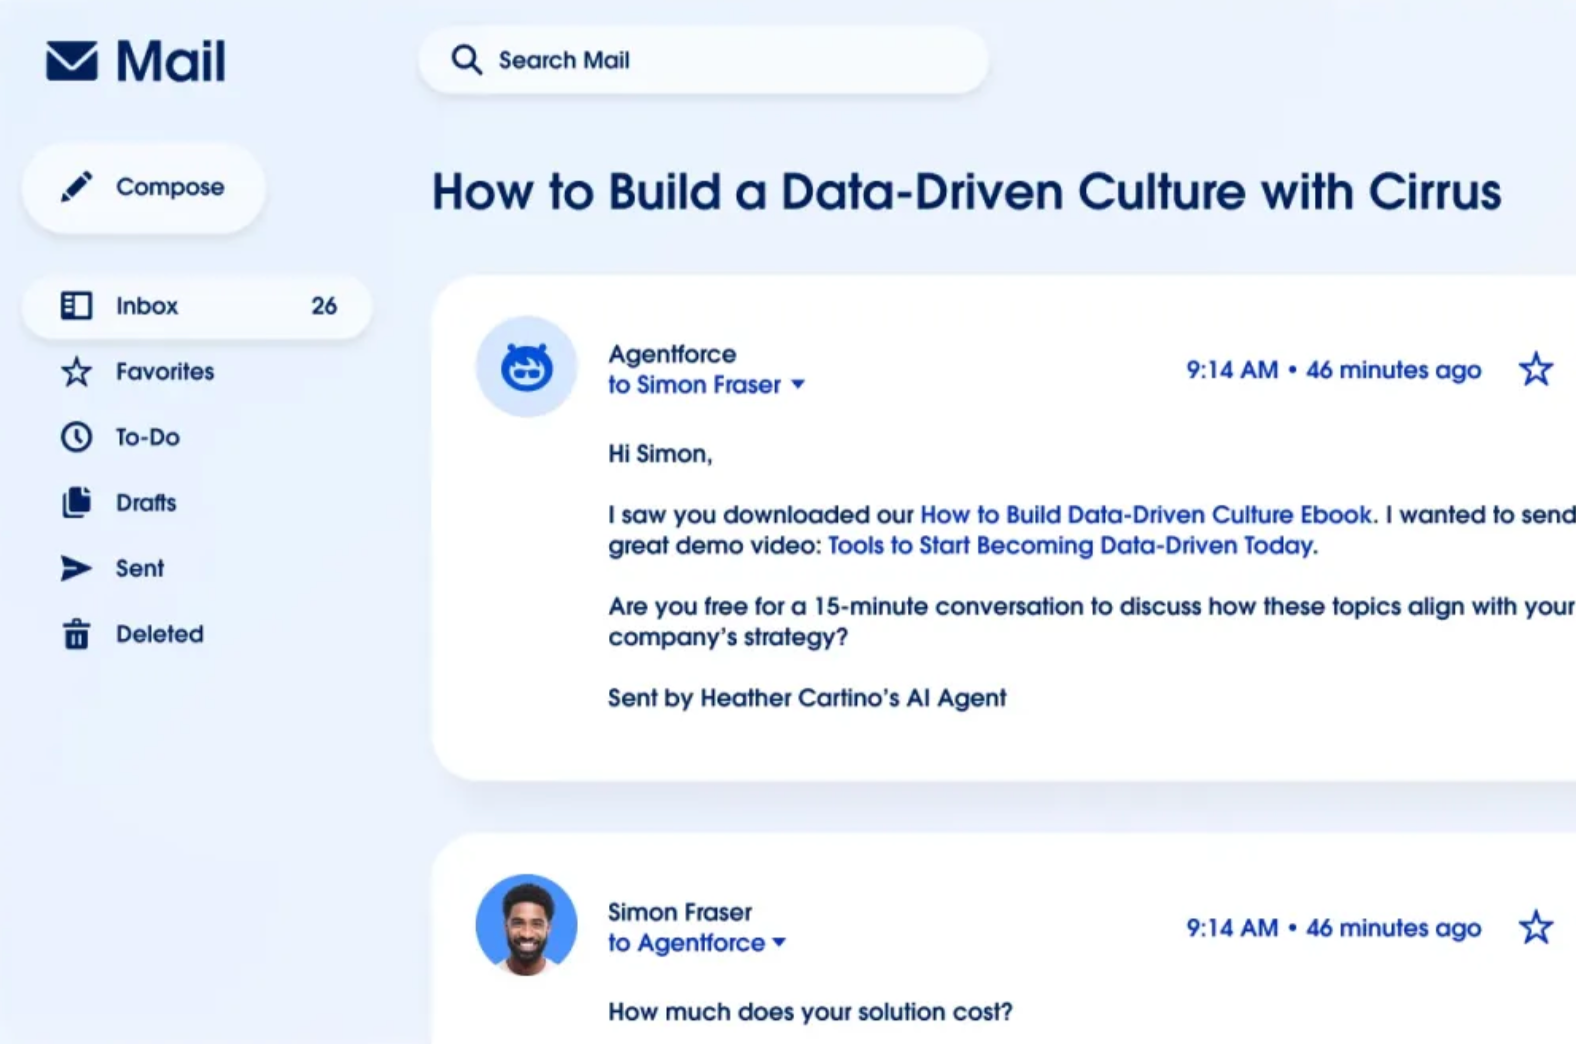Click the Favorites star icon in sidebar
Viewport: 1576px width, 1044px height.
pos(76,372)
